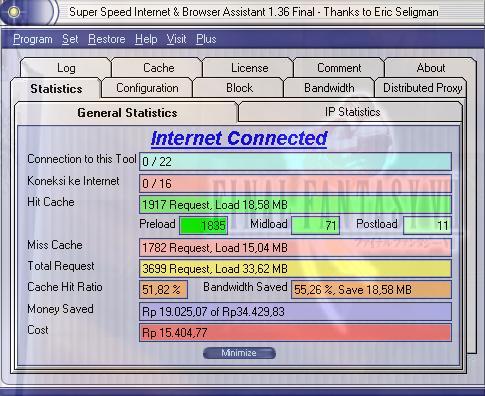This screenshot has width=485, height=396.
Task: Click the 'Preload' label
Action: tap(157, 224)
